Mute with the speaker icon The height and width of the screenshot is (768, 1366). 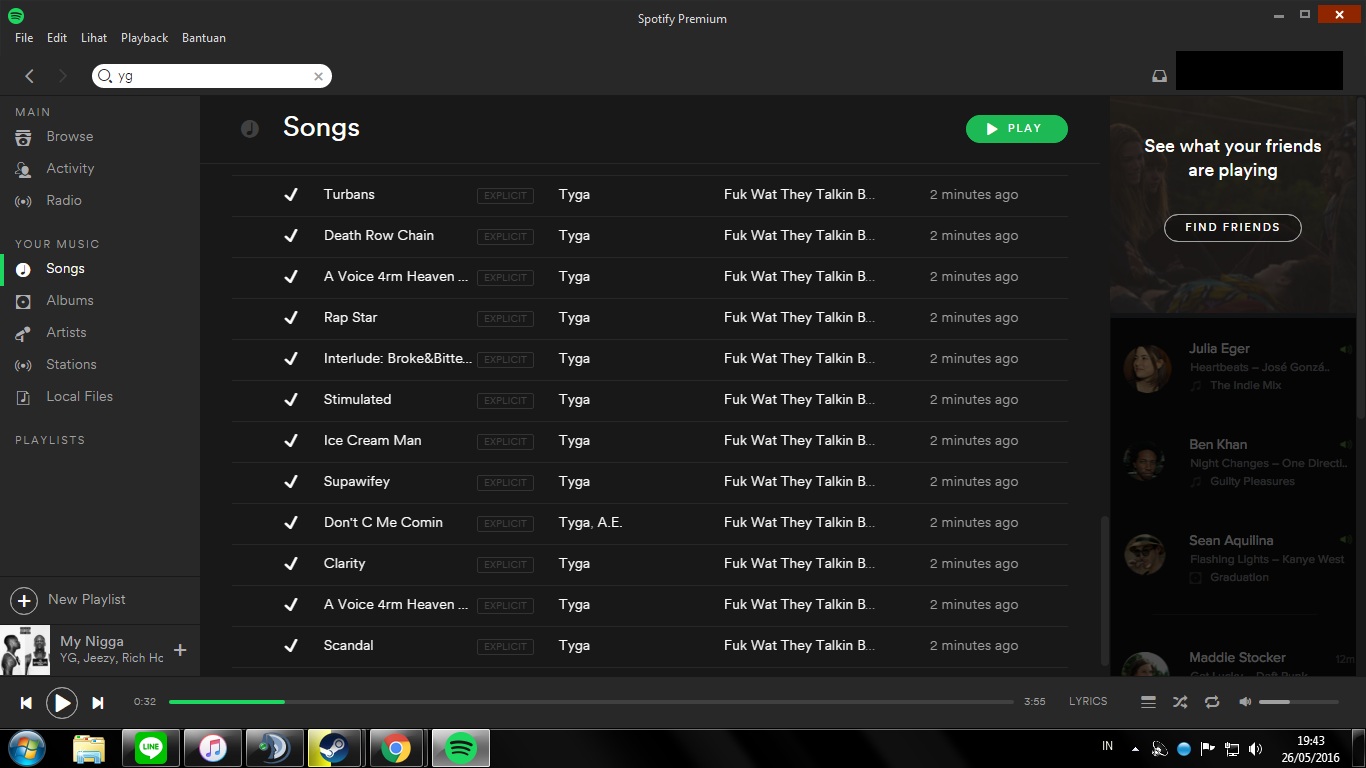[1245, 702]
